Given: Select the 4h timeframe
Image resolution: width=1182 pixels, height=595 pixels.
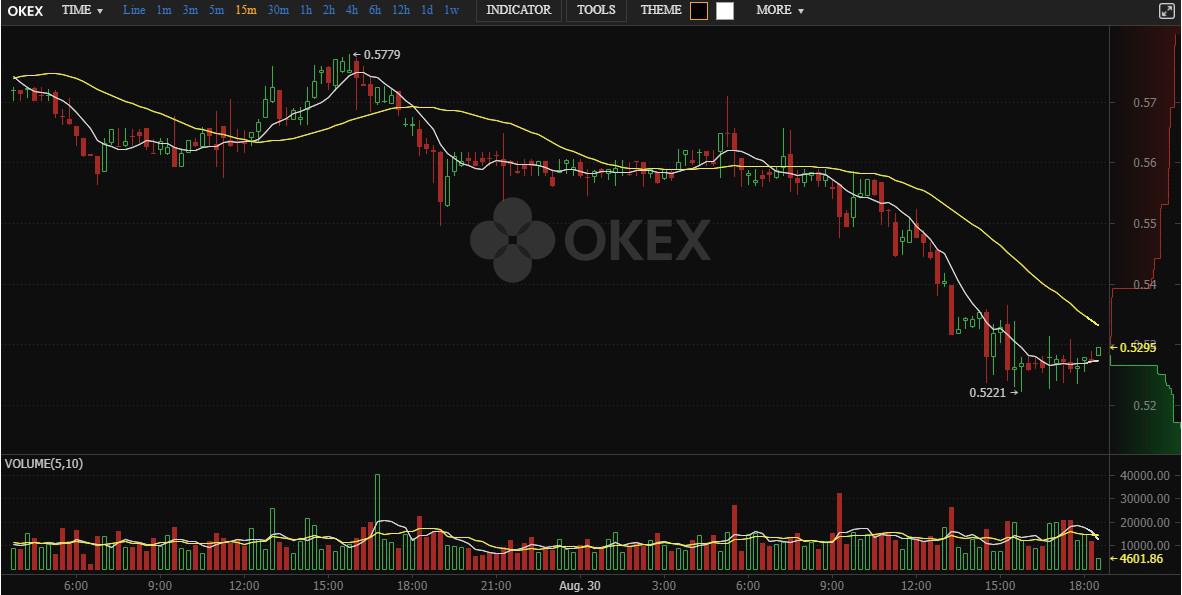Looking at the screenshot, I should click(352, 11).
